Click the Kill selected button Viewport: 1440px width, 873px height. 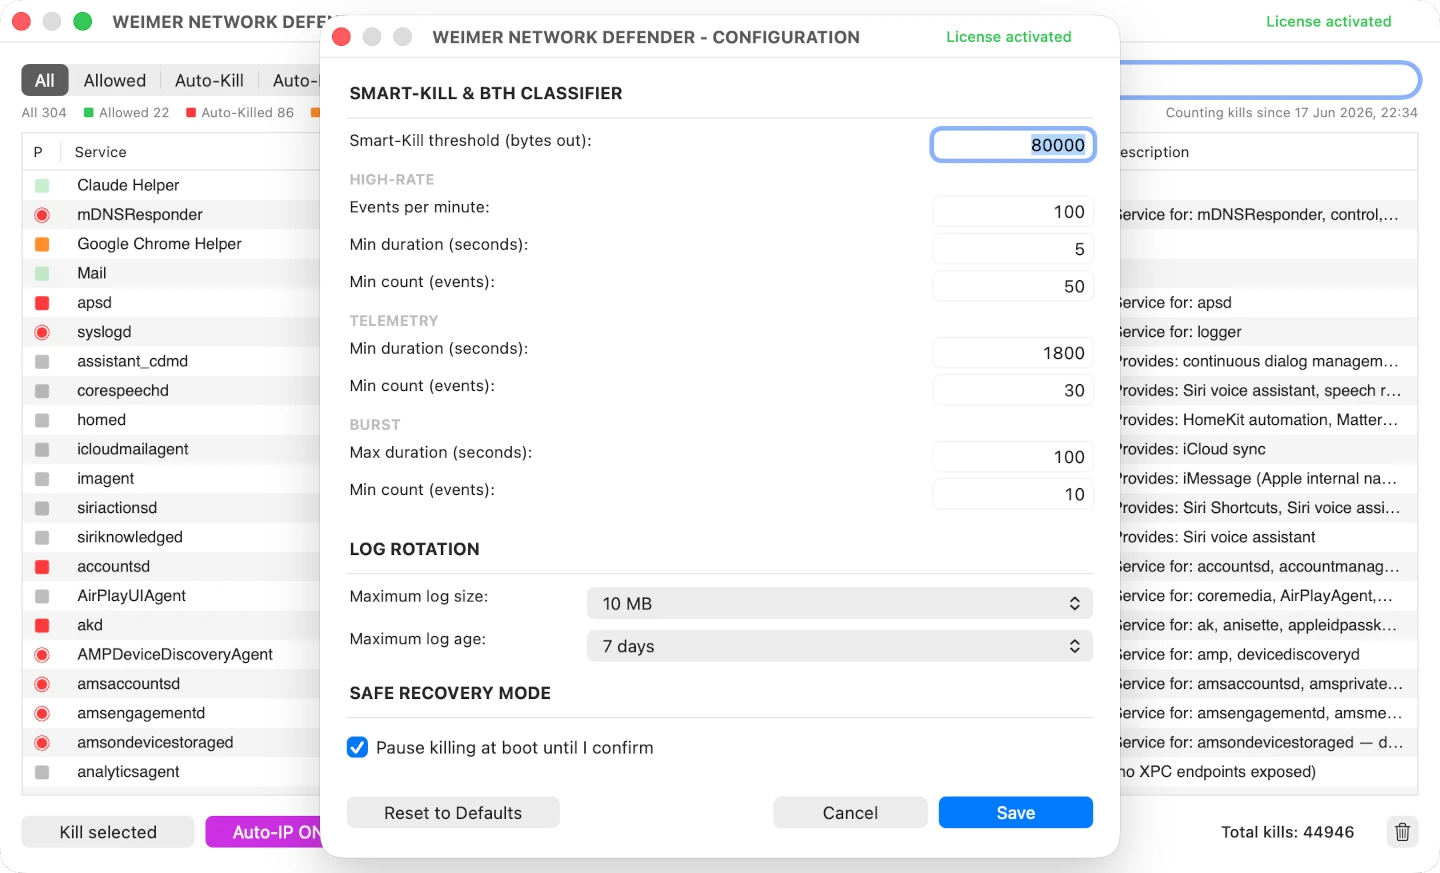pyautogui.click(x=108, y=832)
